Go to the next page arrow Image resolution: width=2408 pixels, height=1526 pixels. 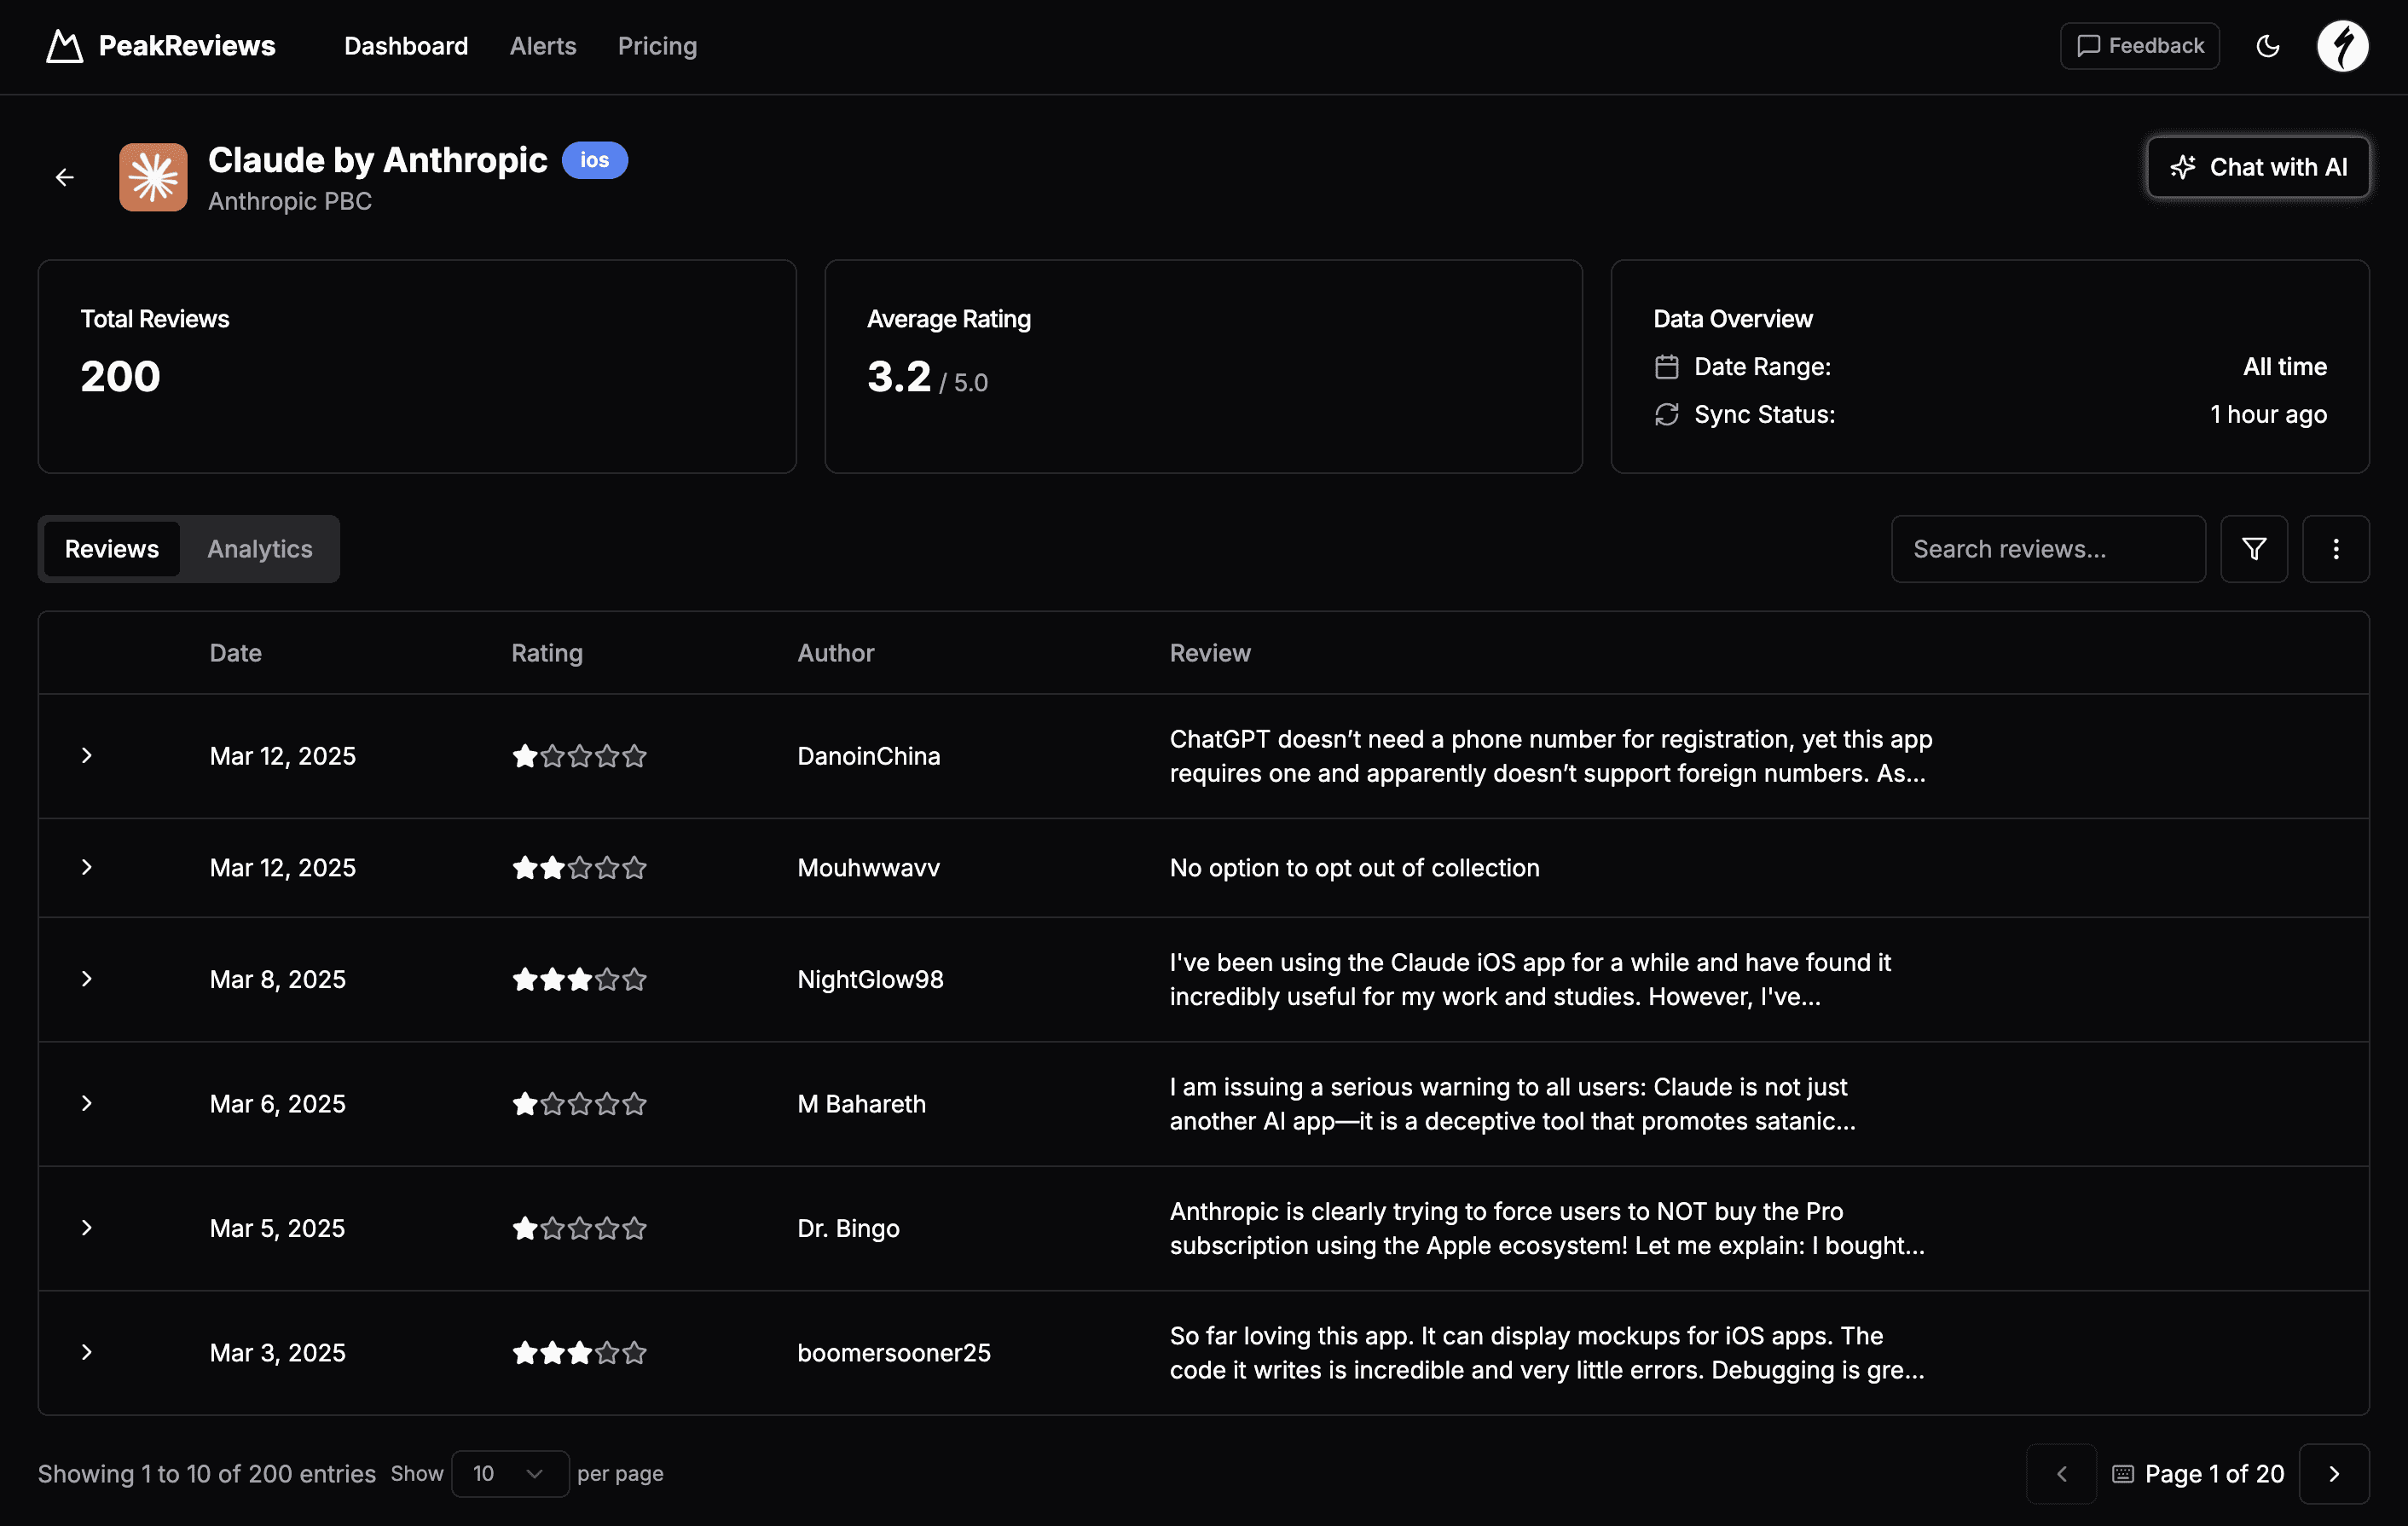(2334, 1474)
